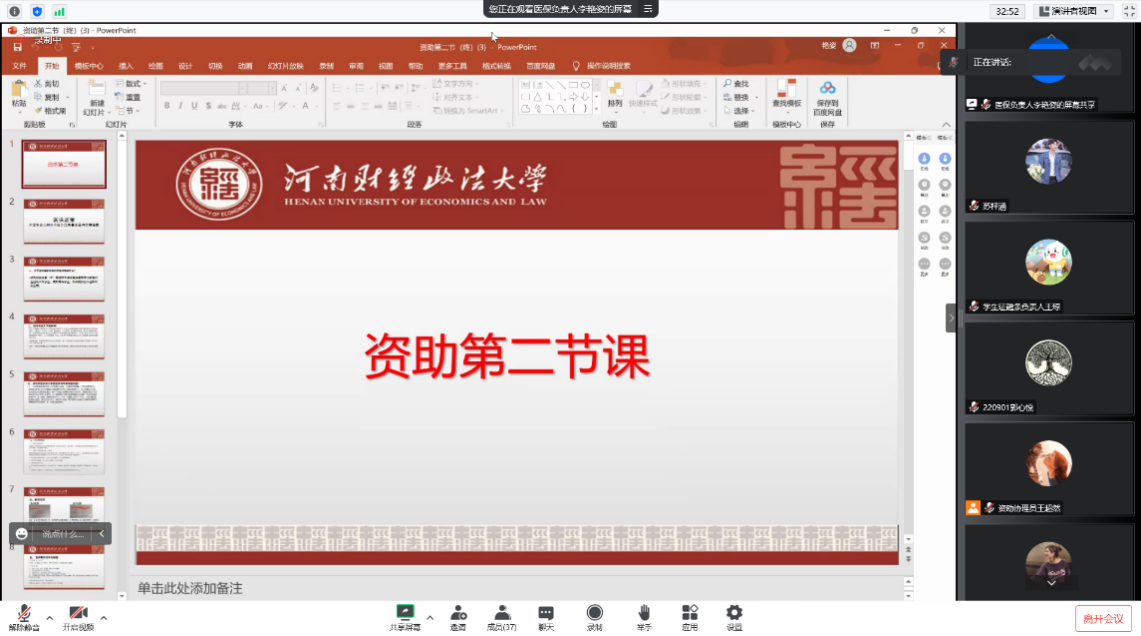Toggle Bold formatting

[x=167, y=106]
